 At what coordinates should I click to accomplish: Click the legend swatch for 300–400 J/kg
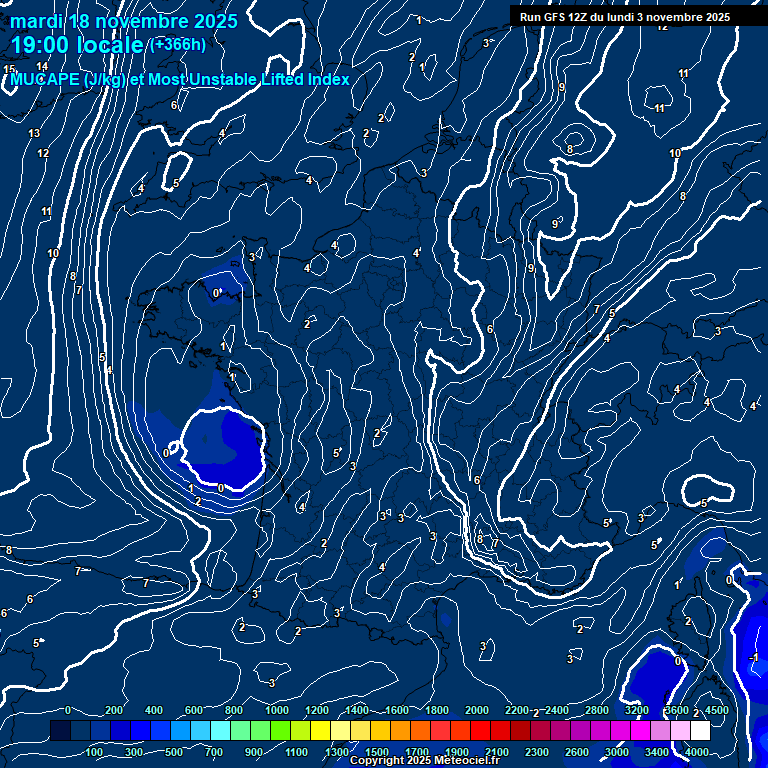click(x=141, y=730)
